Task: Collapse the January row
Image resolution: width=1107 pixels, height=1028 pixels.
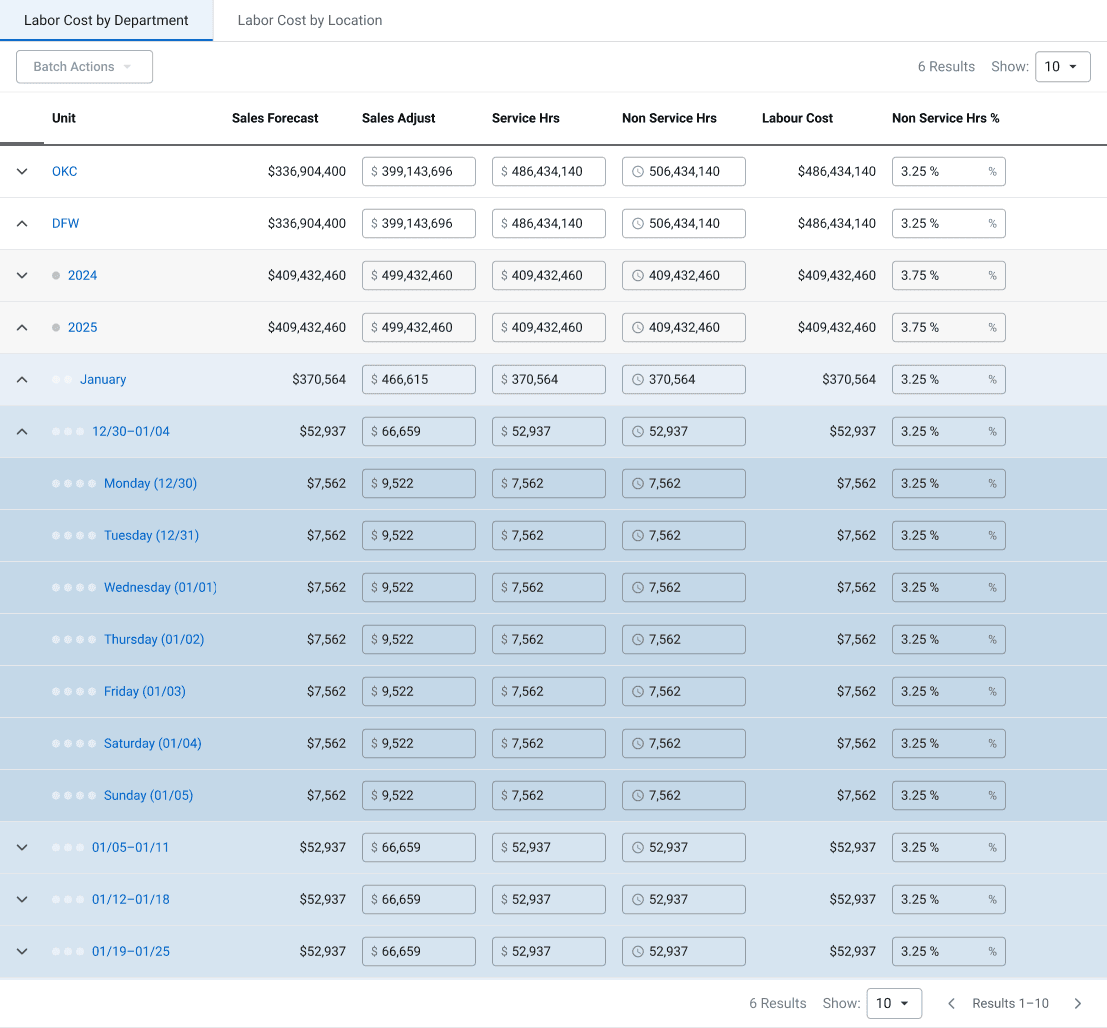Action: click(22, 380)
